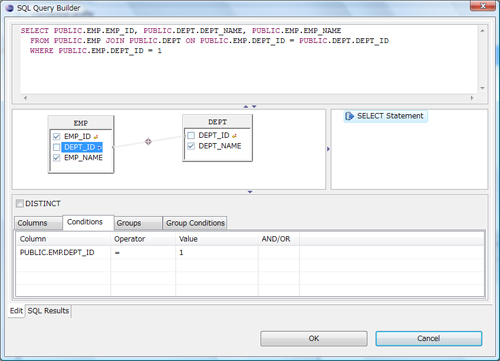Click the Cancel button

pyautogui.click(x=429, y=339)
